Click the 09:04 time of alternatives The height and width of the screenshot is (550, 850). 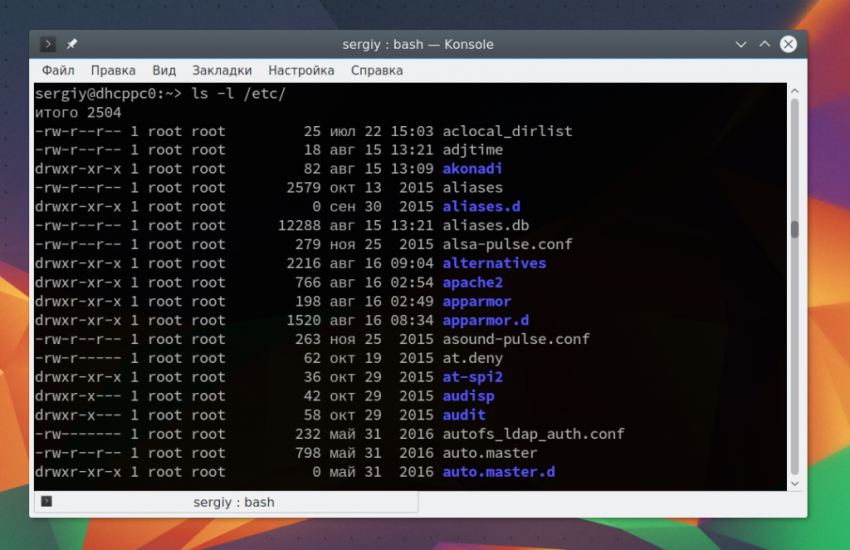(412, 263)
